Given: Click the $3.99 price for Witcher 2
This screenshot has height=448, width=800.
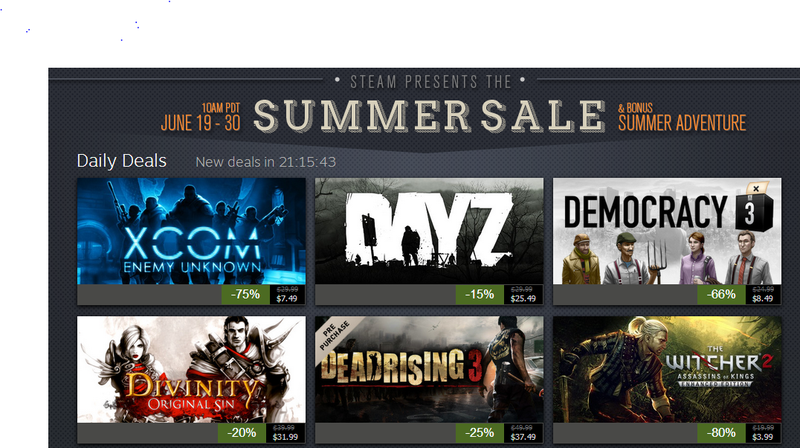Looking at the screenshot, I should click(763, 437).
